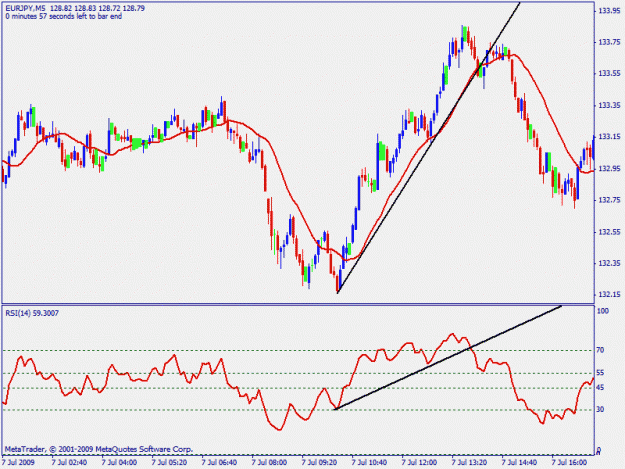The height and width of the screenshot is (469, 625).
Task: Click the '7 Jul 2009' date label
Action: [18, 463]
